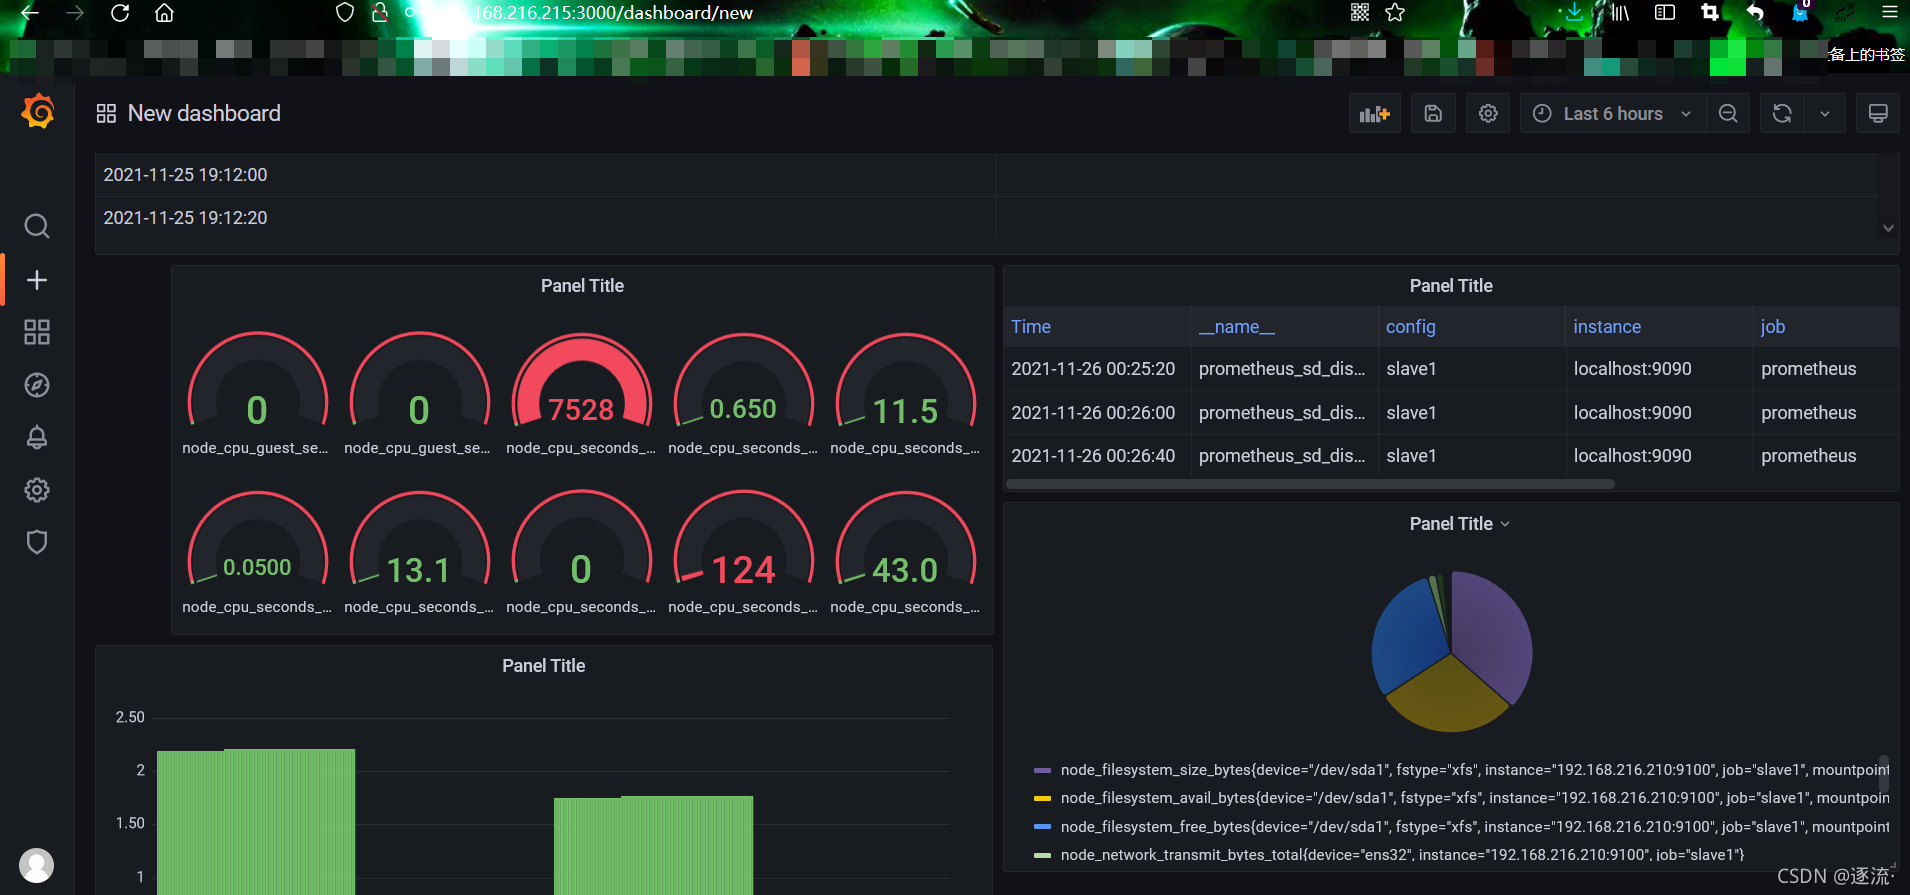Screen dimensions: 1910x895
Task: Bookmark the page with the star icon
Action: click(x=1396, y=13)
